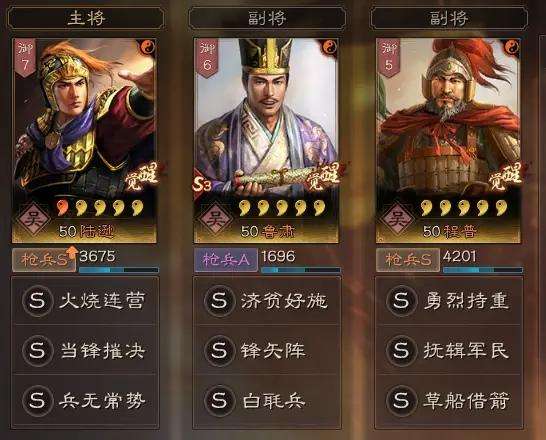Select the 枪兵A troop type under 鲁肃
Screen dimensions: 546x440
226,260
